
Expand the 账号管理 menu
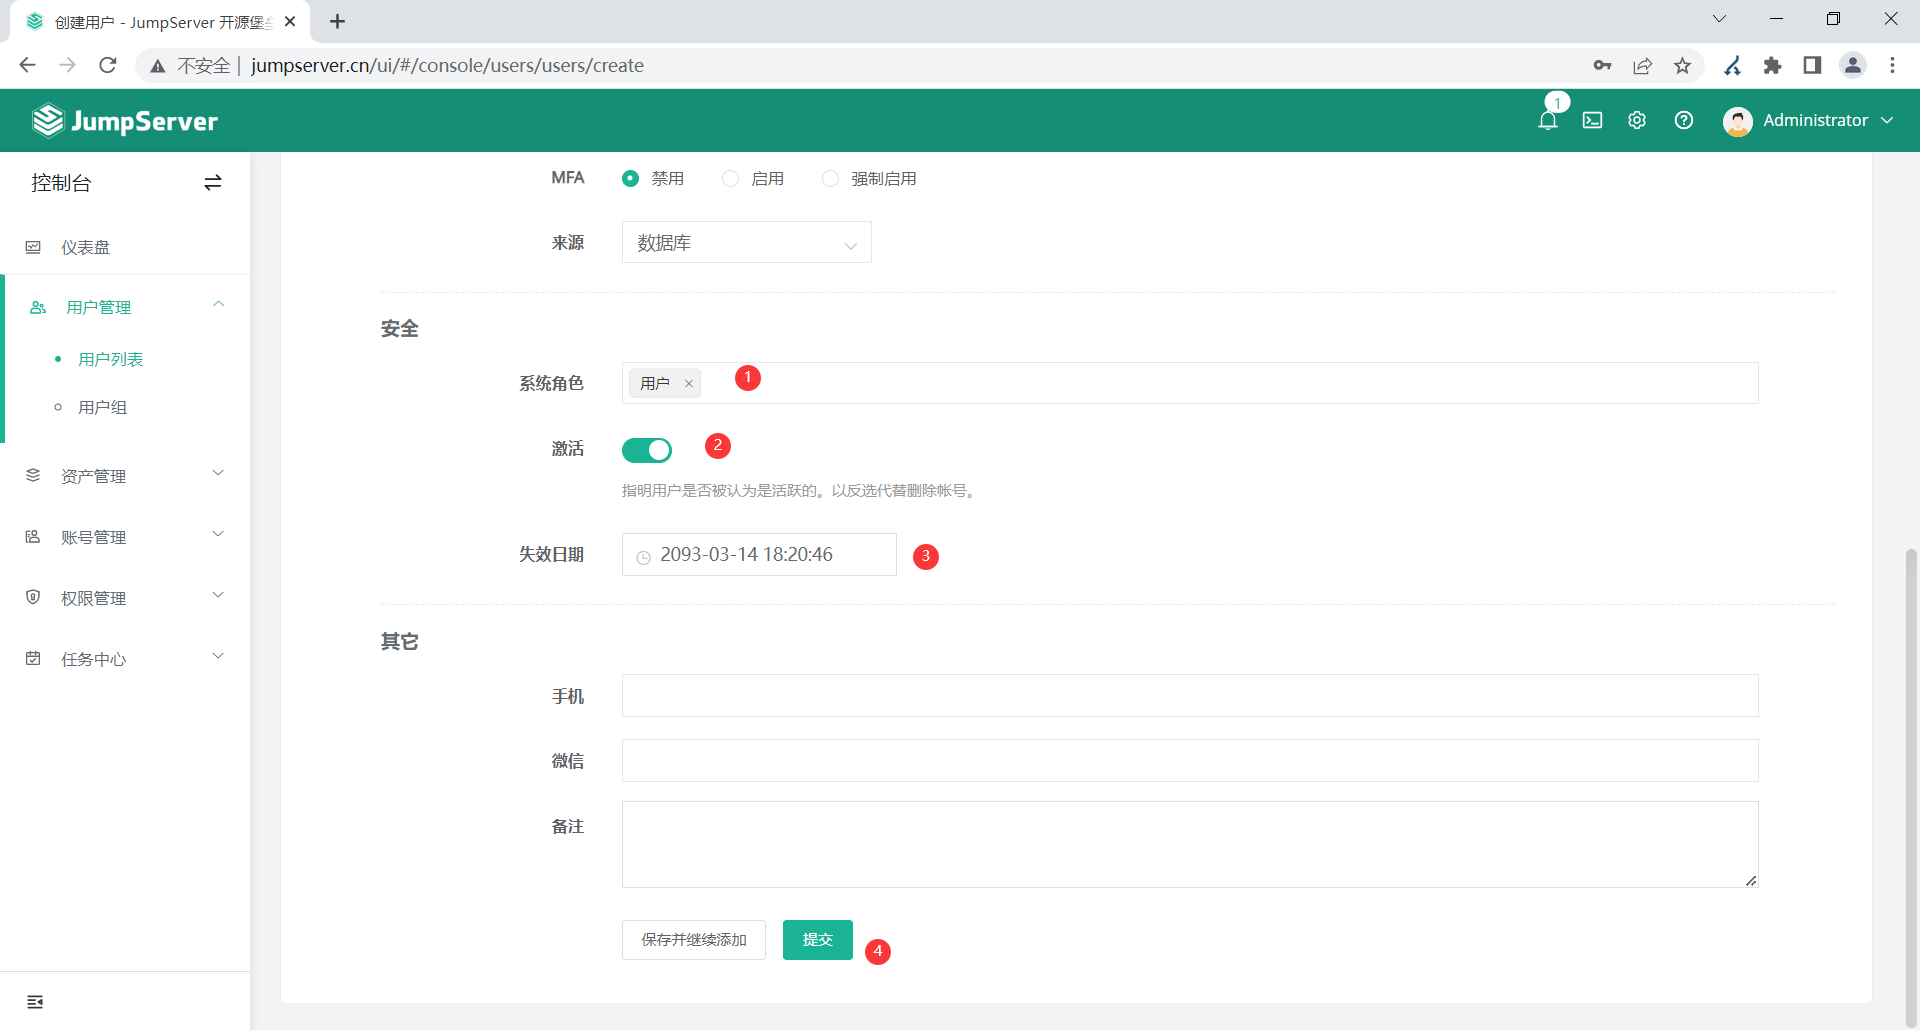point(218,534)
